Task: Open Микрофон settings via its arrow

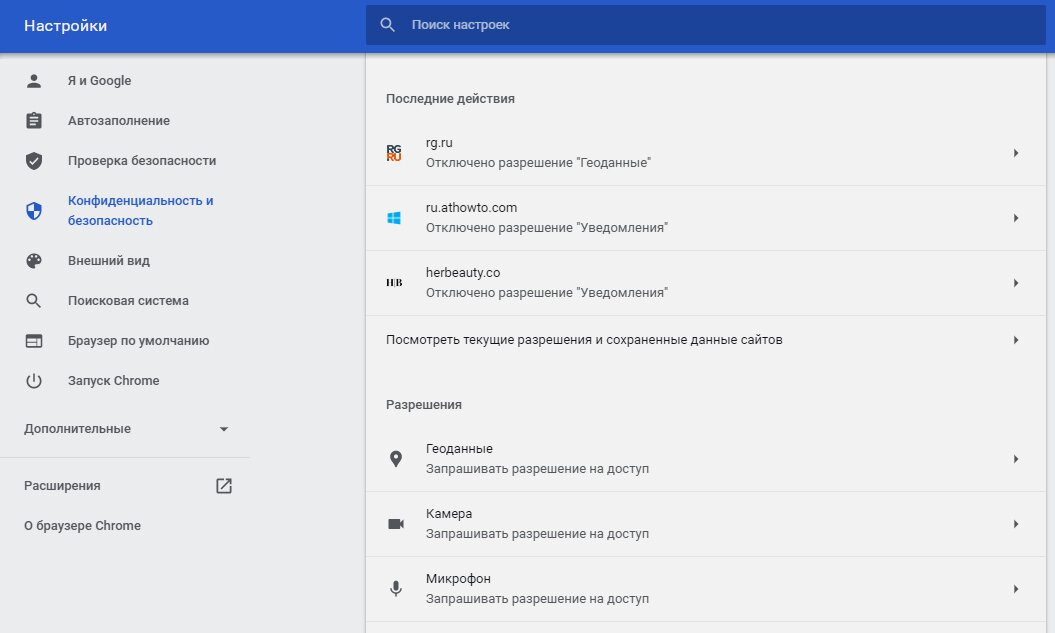Action: tap(1016, 589)
